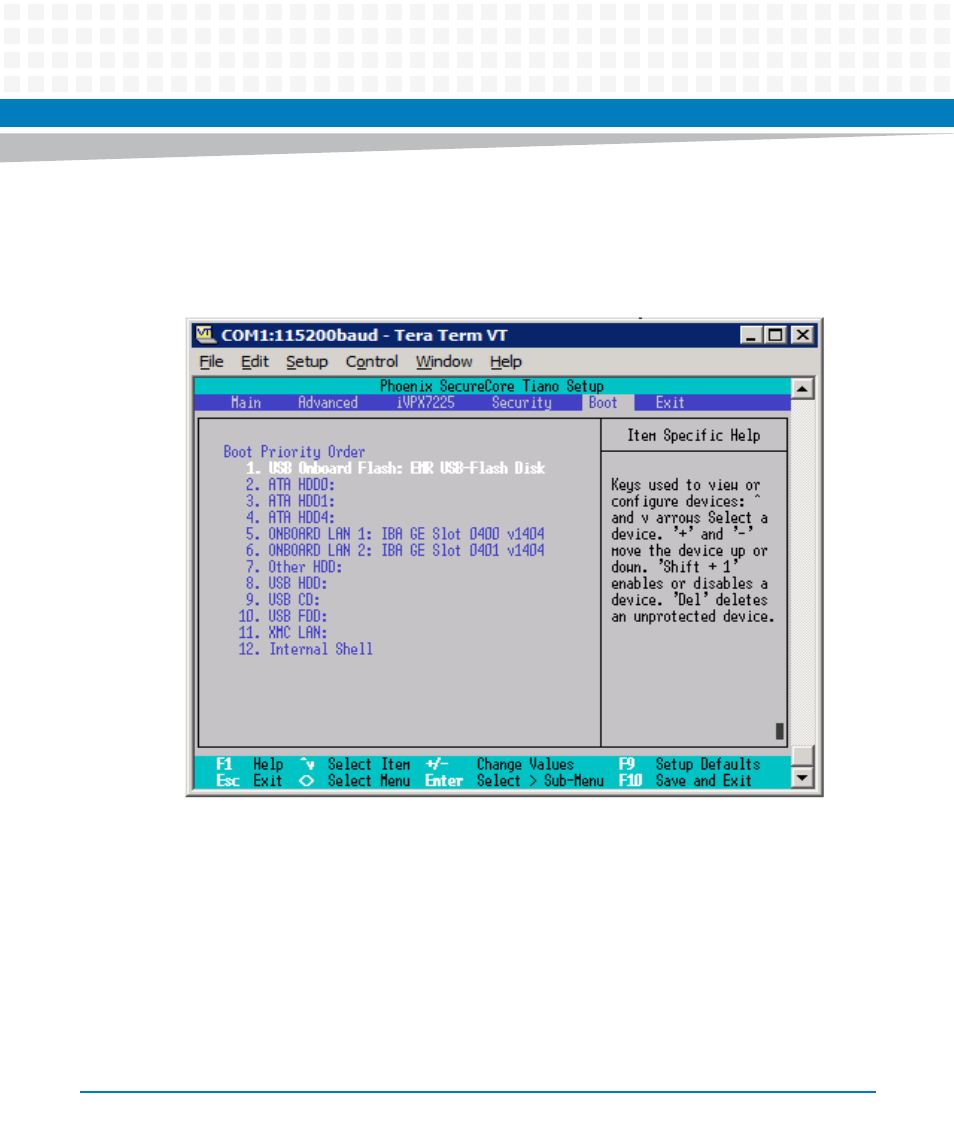Select boot entry 9. USB CD
The width and height of the screenshot is (954, 1145).
coord(283,600)
